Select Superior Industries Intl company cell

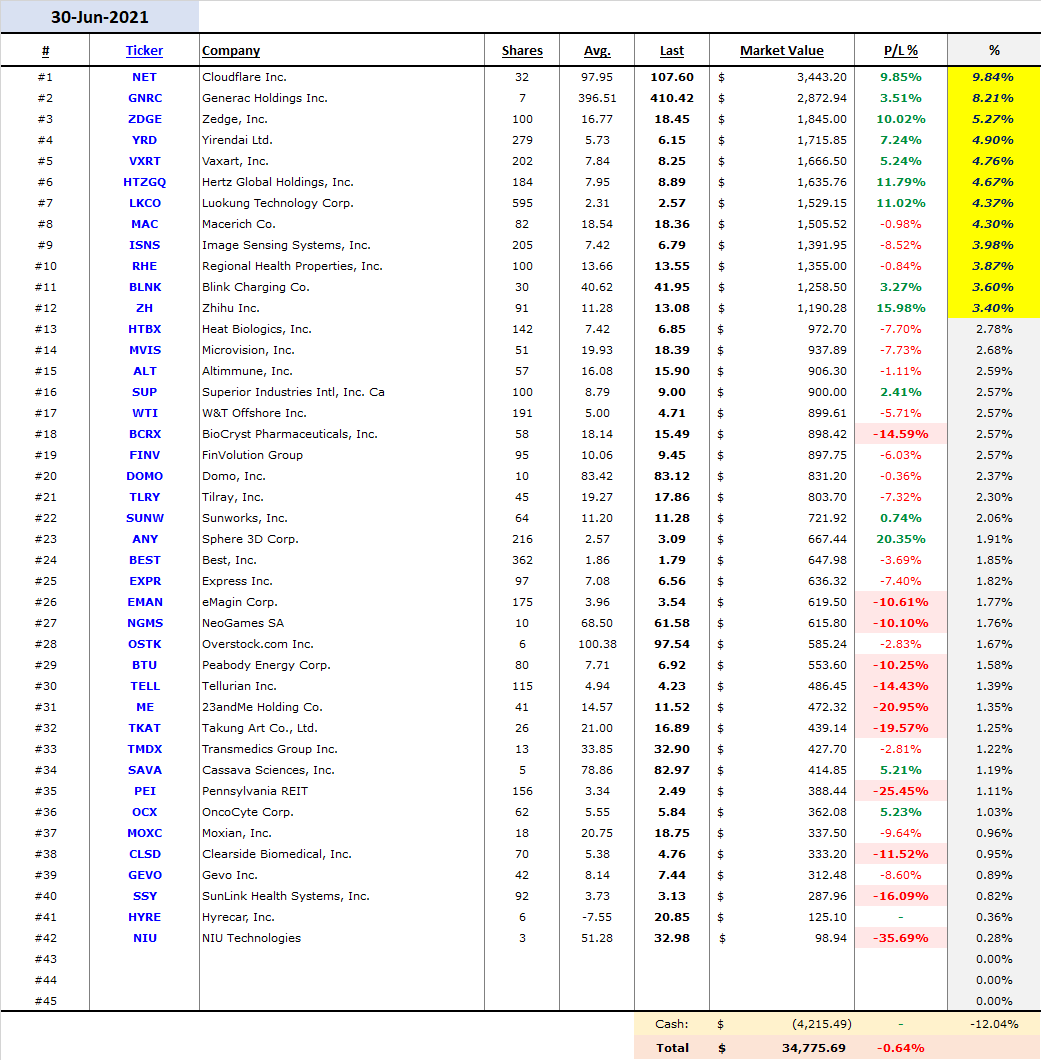tap(342, 391)
